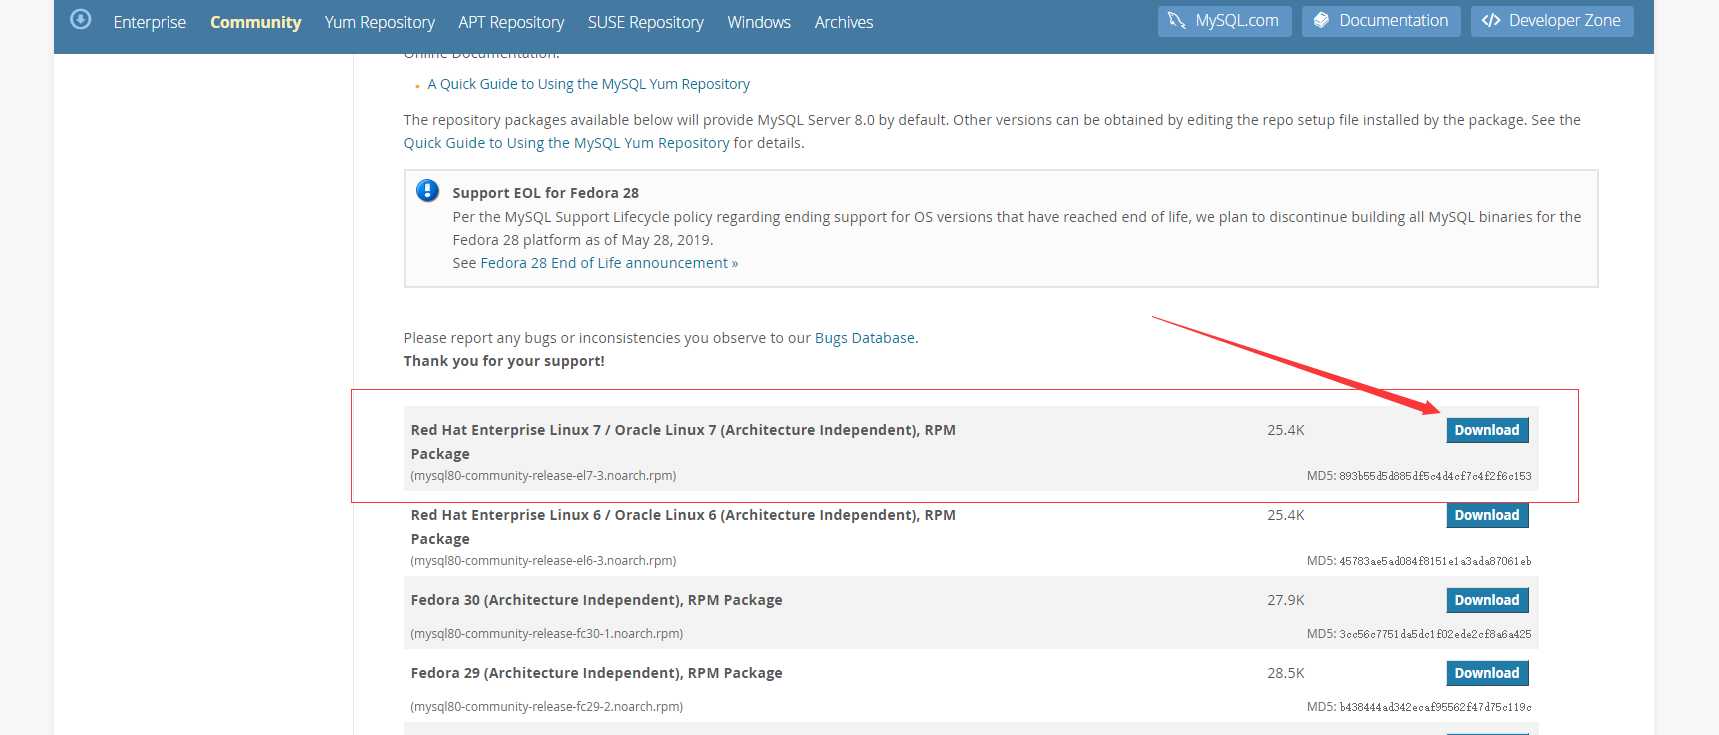Download Fedora 29 RPM package
This screenshot has width=1719, height=735.
tap(1487, 673)
